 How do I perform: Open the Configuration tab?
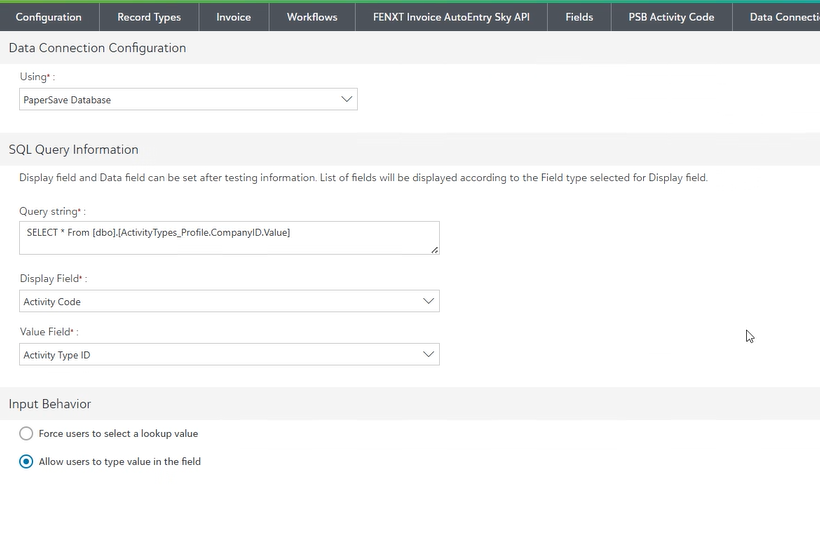[49, 17]
